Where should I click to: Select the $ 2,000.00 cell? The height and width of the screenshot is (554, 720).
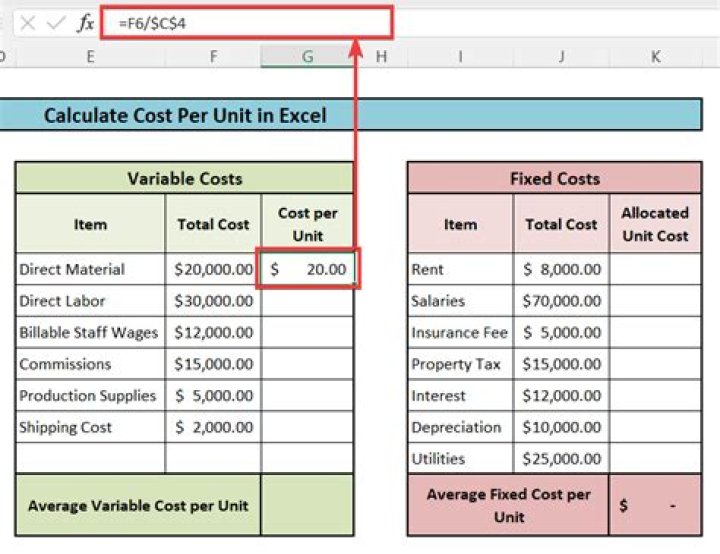tap(213, 427)
